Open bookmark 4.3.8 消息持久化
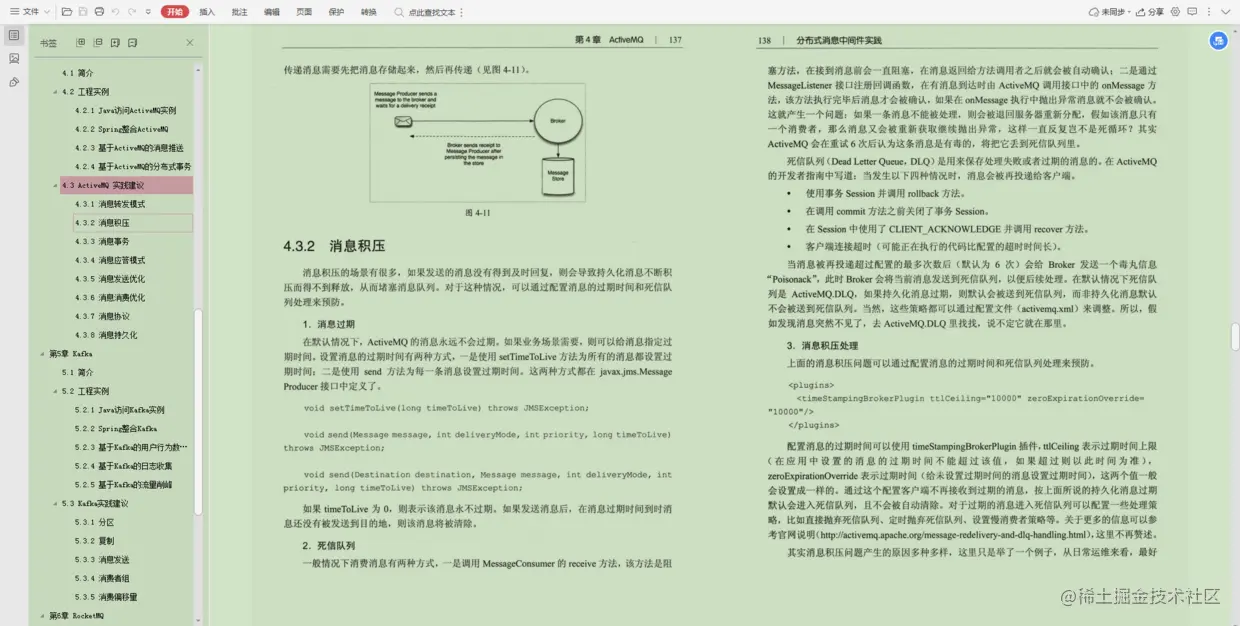 tap(105, 334)
